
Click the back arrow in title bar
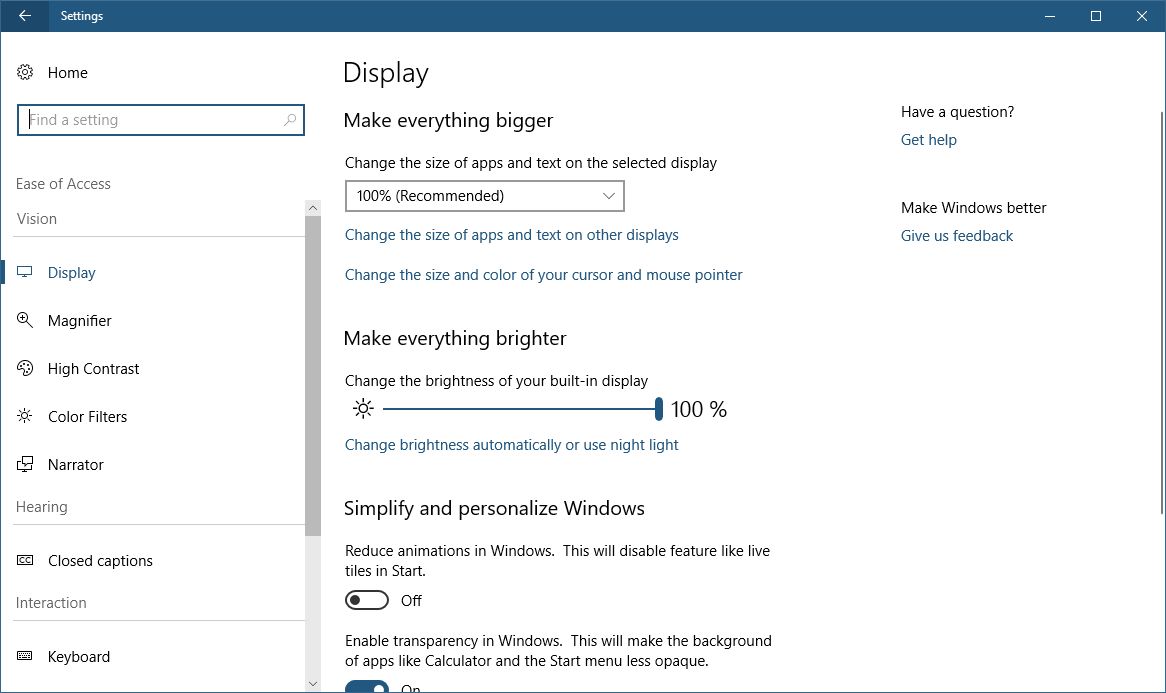point(25,16)
